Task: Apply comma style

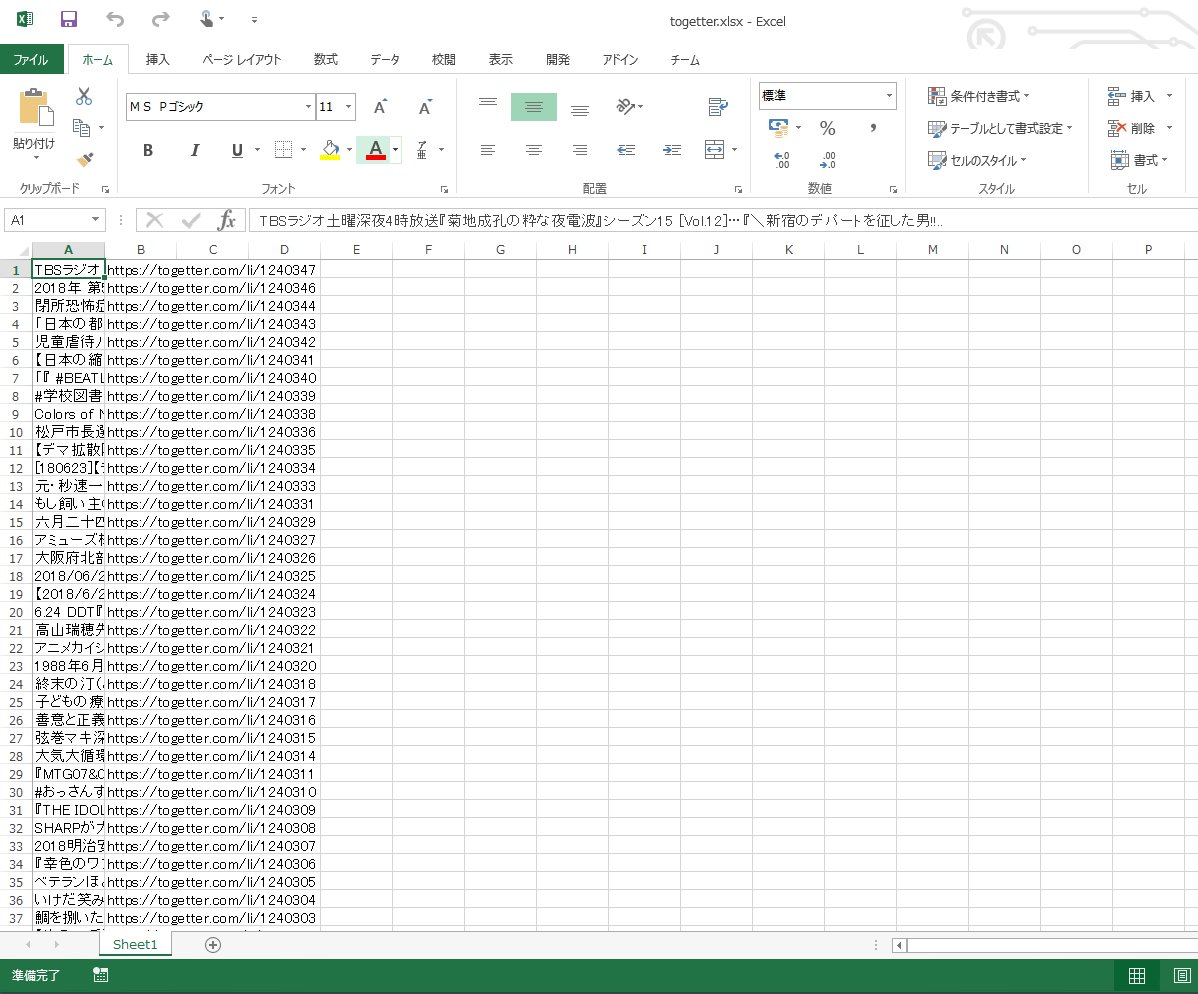Action: tap(873, 128)
